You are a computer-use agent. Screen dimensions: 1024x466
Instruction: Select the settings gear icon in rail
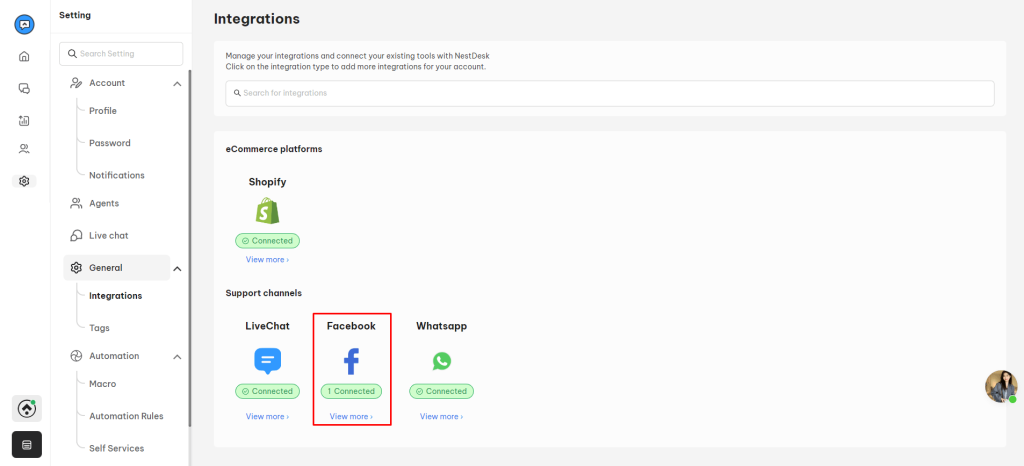[24, 181]
